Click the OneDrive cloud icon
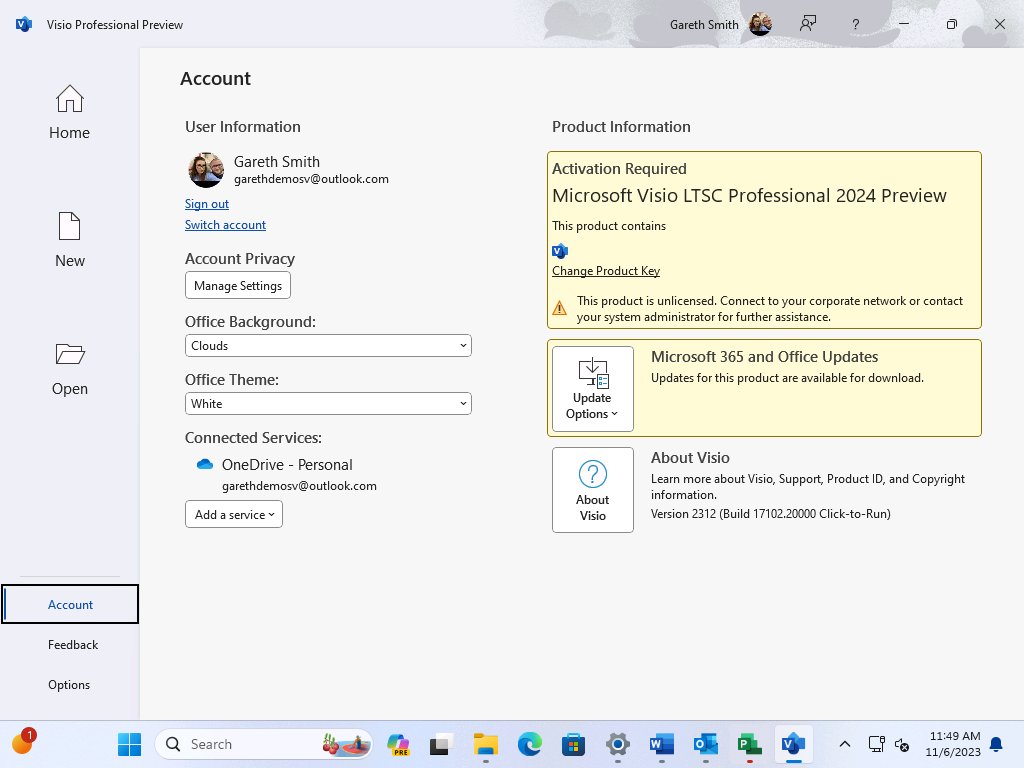The height and width of the screenshot is (768, 1024). [204, 464]
